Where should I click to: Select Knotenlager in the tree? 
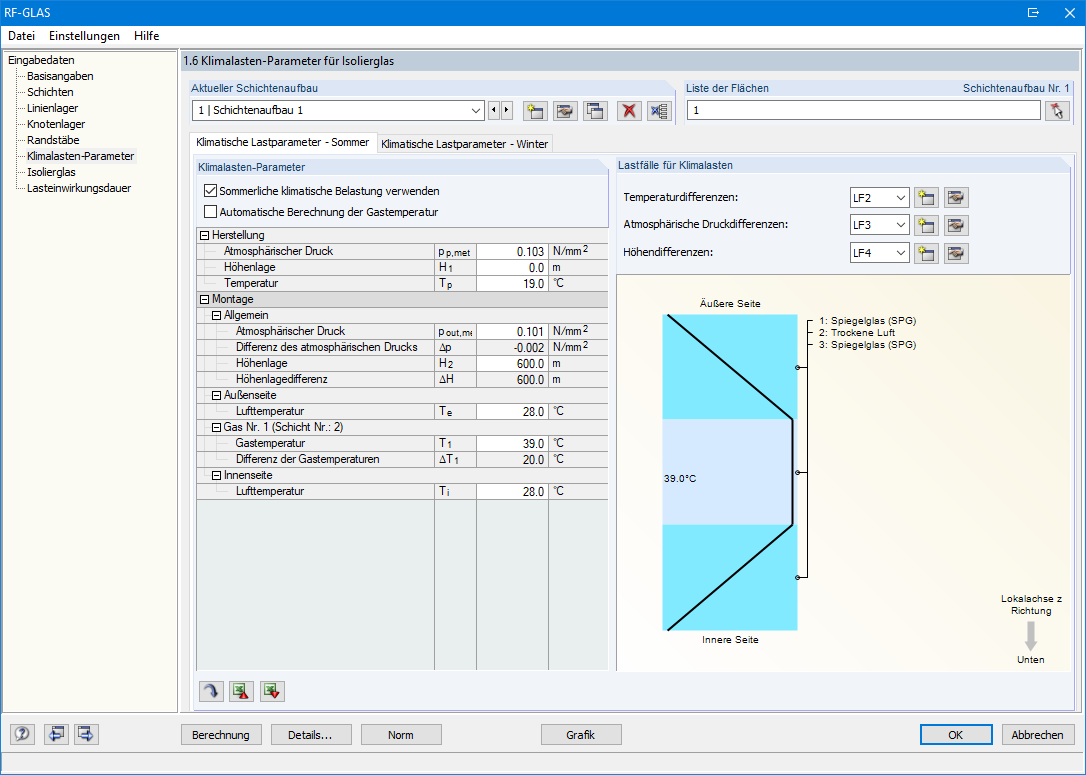pos(56,124)
